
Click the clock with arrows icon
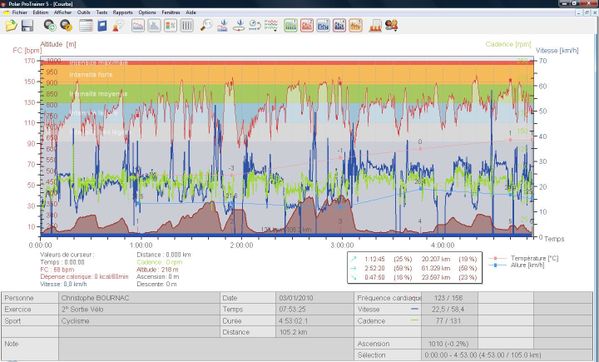pyautogui.click(x=254, y=26)
